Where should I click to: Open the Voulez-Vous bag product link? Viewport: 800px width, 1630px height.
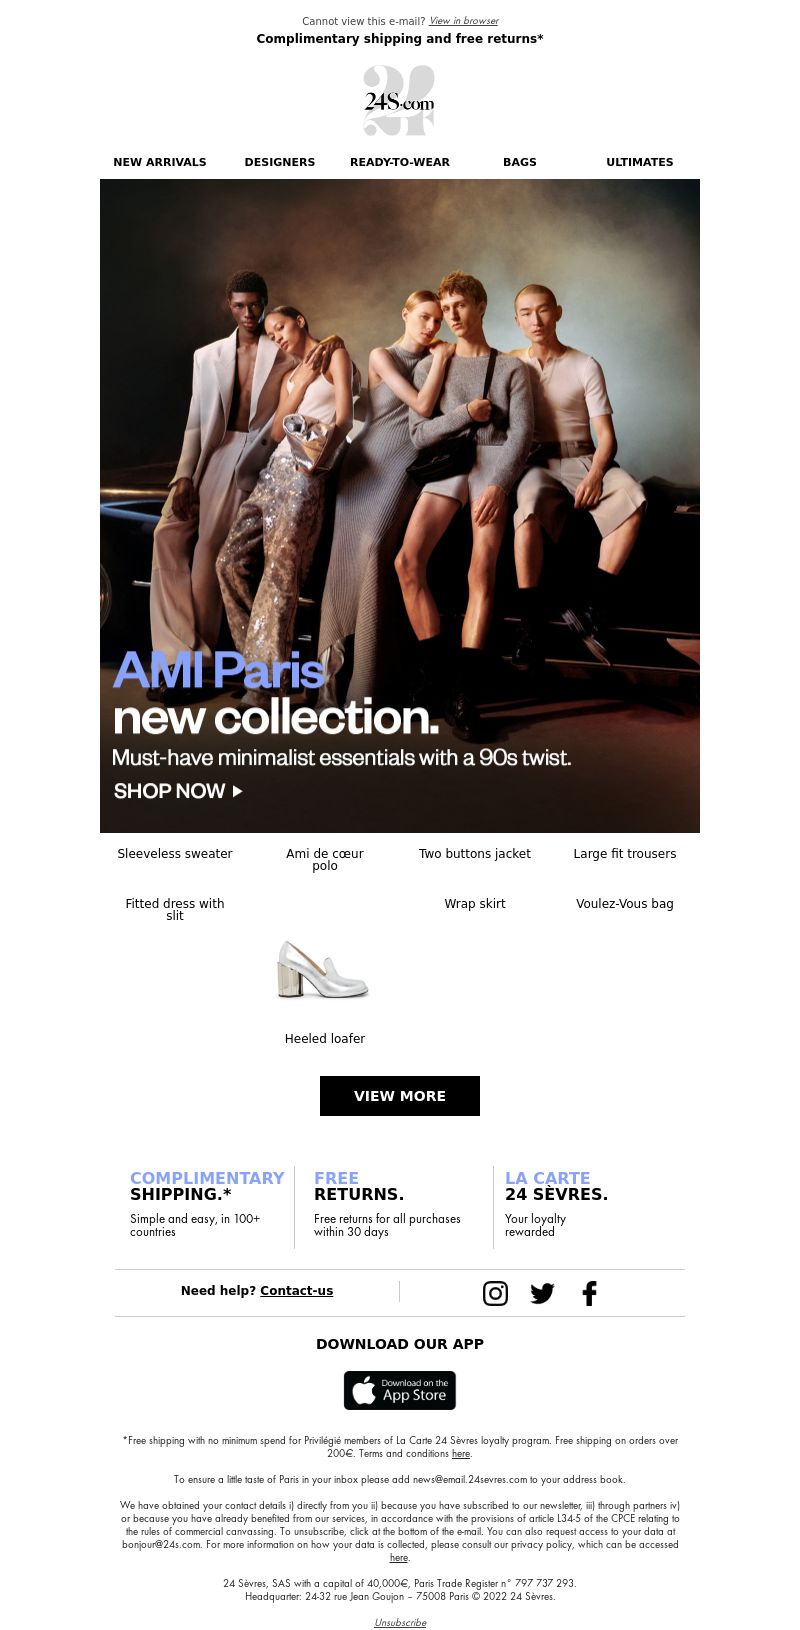coord(625,904)
